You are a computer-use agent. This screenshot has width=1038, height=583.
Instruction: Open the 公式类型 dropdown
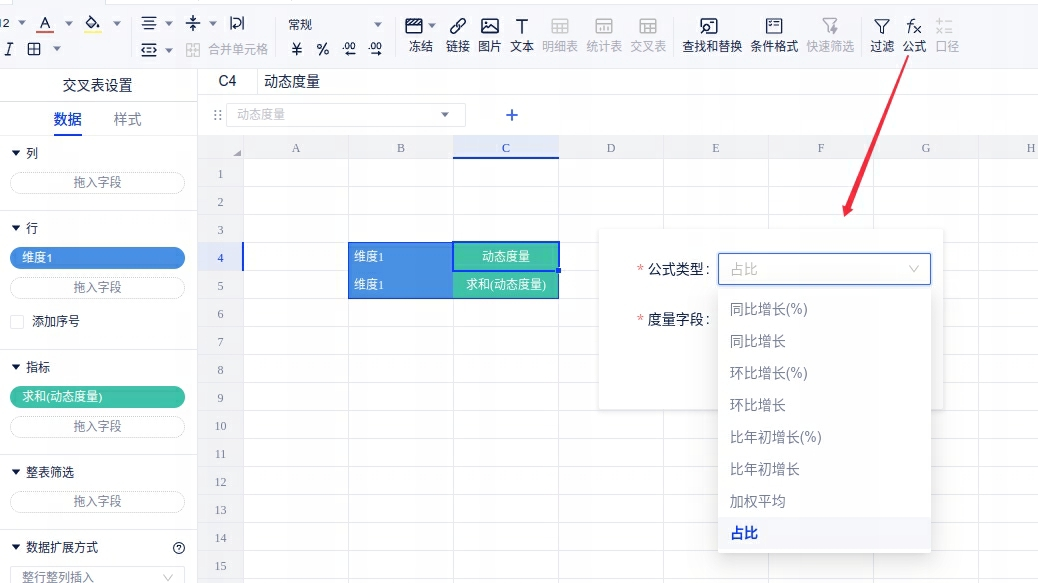coord(824,269)
